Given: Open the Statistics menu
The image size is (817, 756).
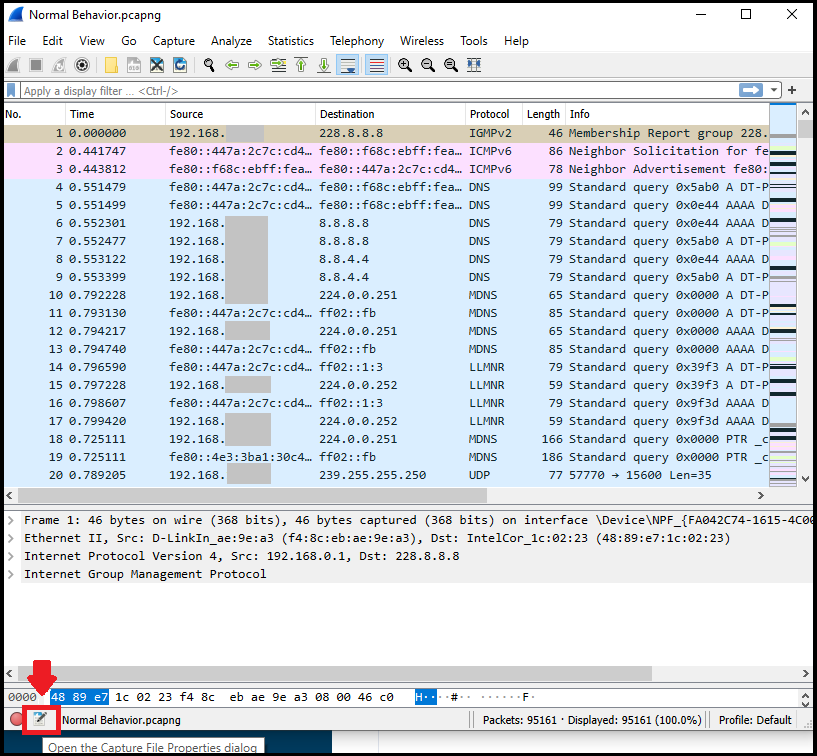Looking at the screenshot, I should tap(291, 41).
